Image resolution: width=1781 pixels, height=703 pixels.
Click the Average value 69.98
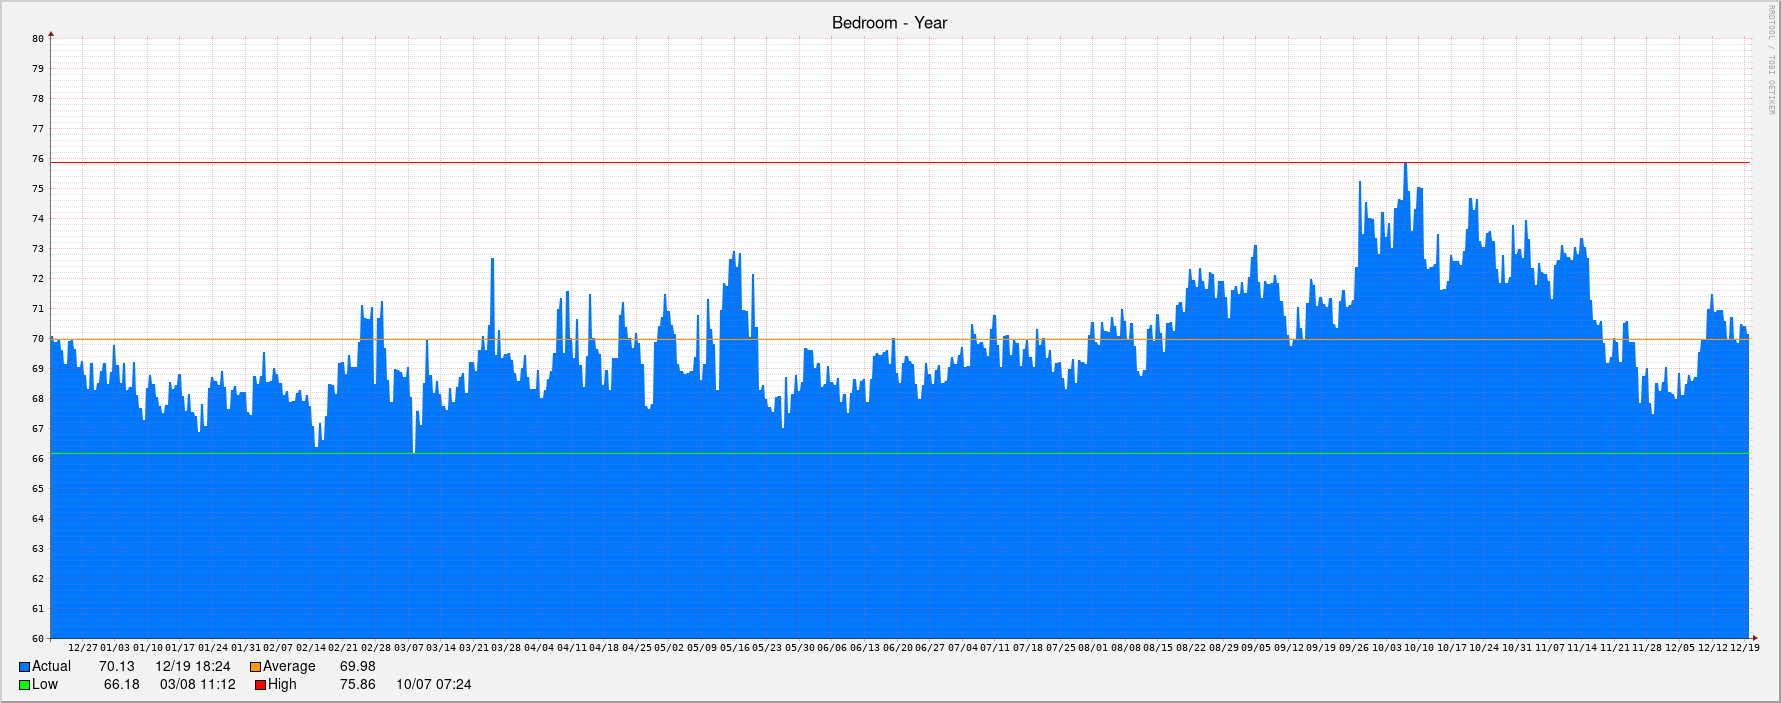(357, 667)
